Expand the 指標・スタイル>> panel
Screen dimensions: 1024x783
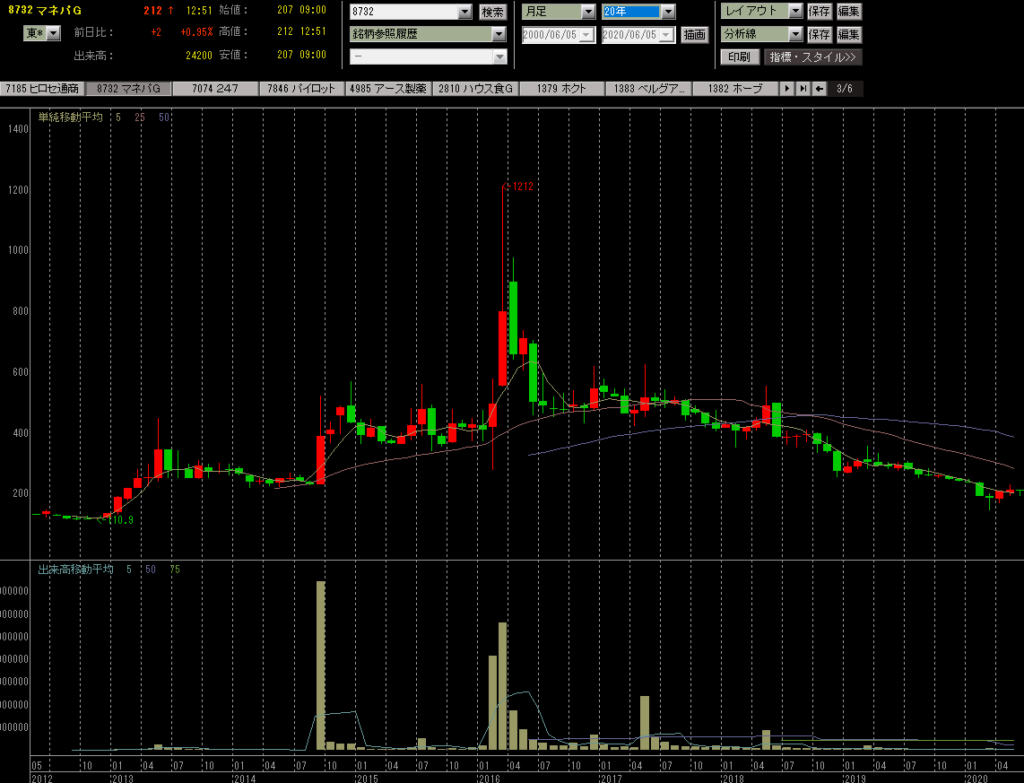pyautogui.click(x=813, y=56)
